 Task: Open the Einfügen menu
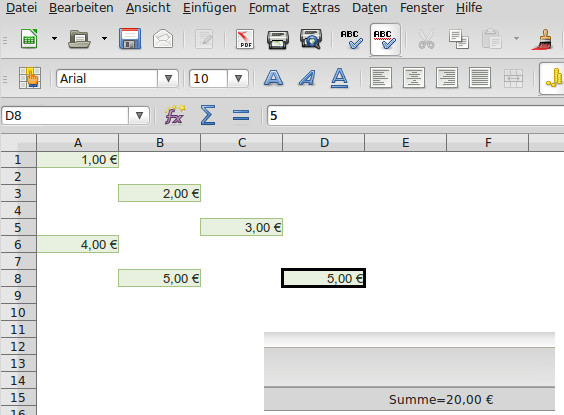[209, 8]
